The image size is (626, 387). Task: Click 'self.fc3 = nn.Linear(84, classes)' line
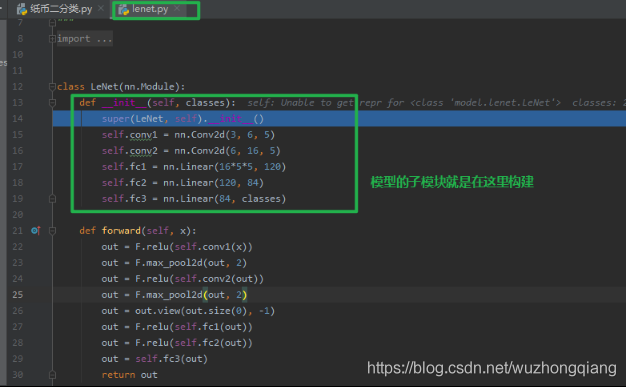coord(194,198)
